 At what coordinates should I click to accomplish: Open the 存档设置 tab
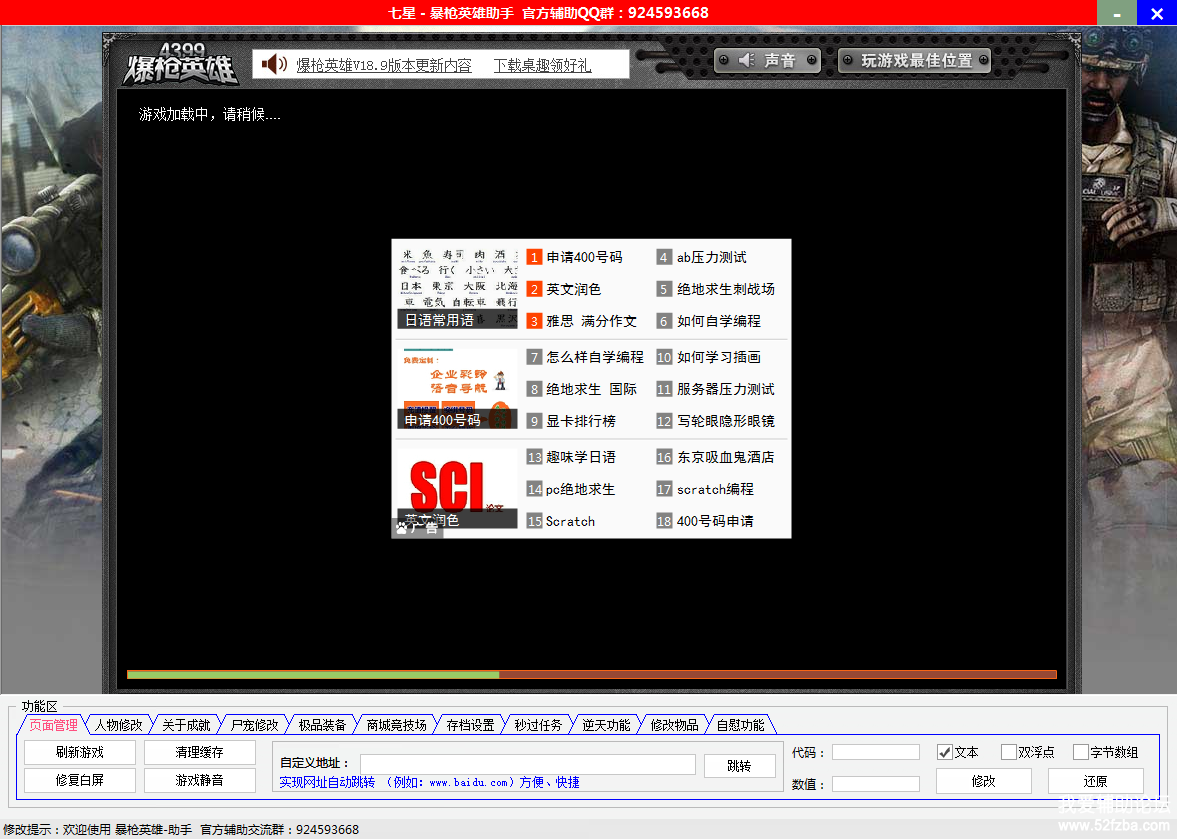(470, 725)
